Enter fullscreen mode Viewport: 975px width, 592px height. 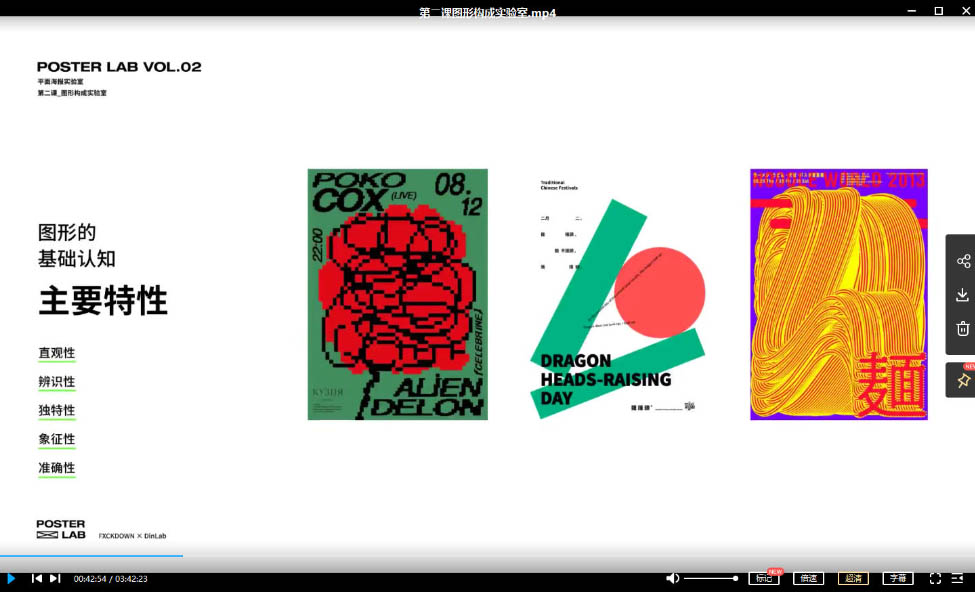[935, 578]
